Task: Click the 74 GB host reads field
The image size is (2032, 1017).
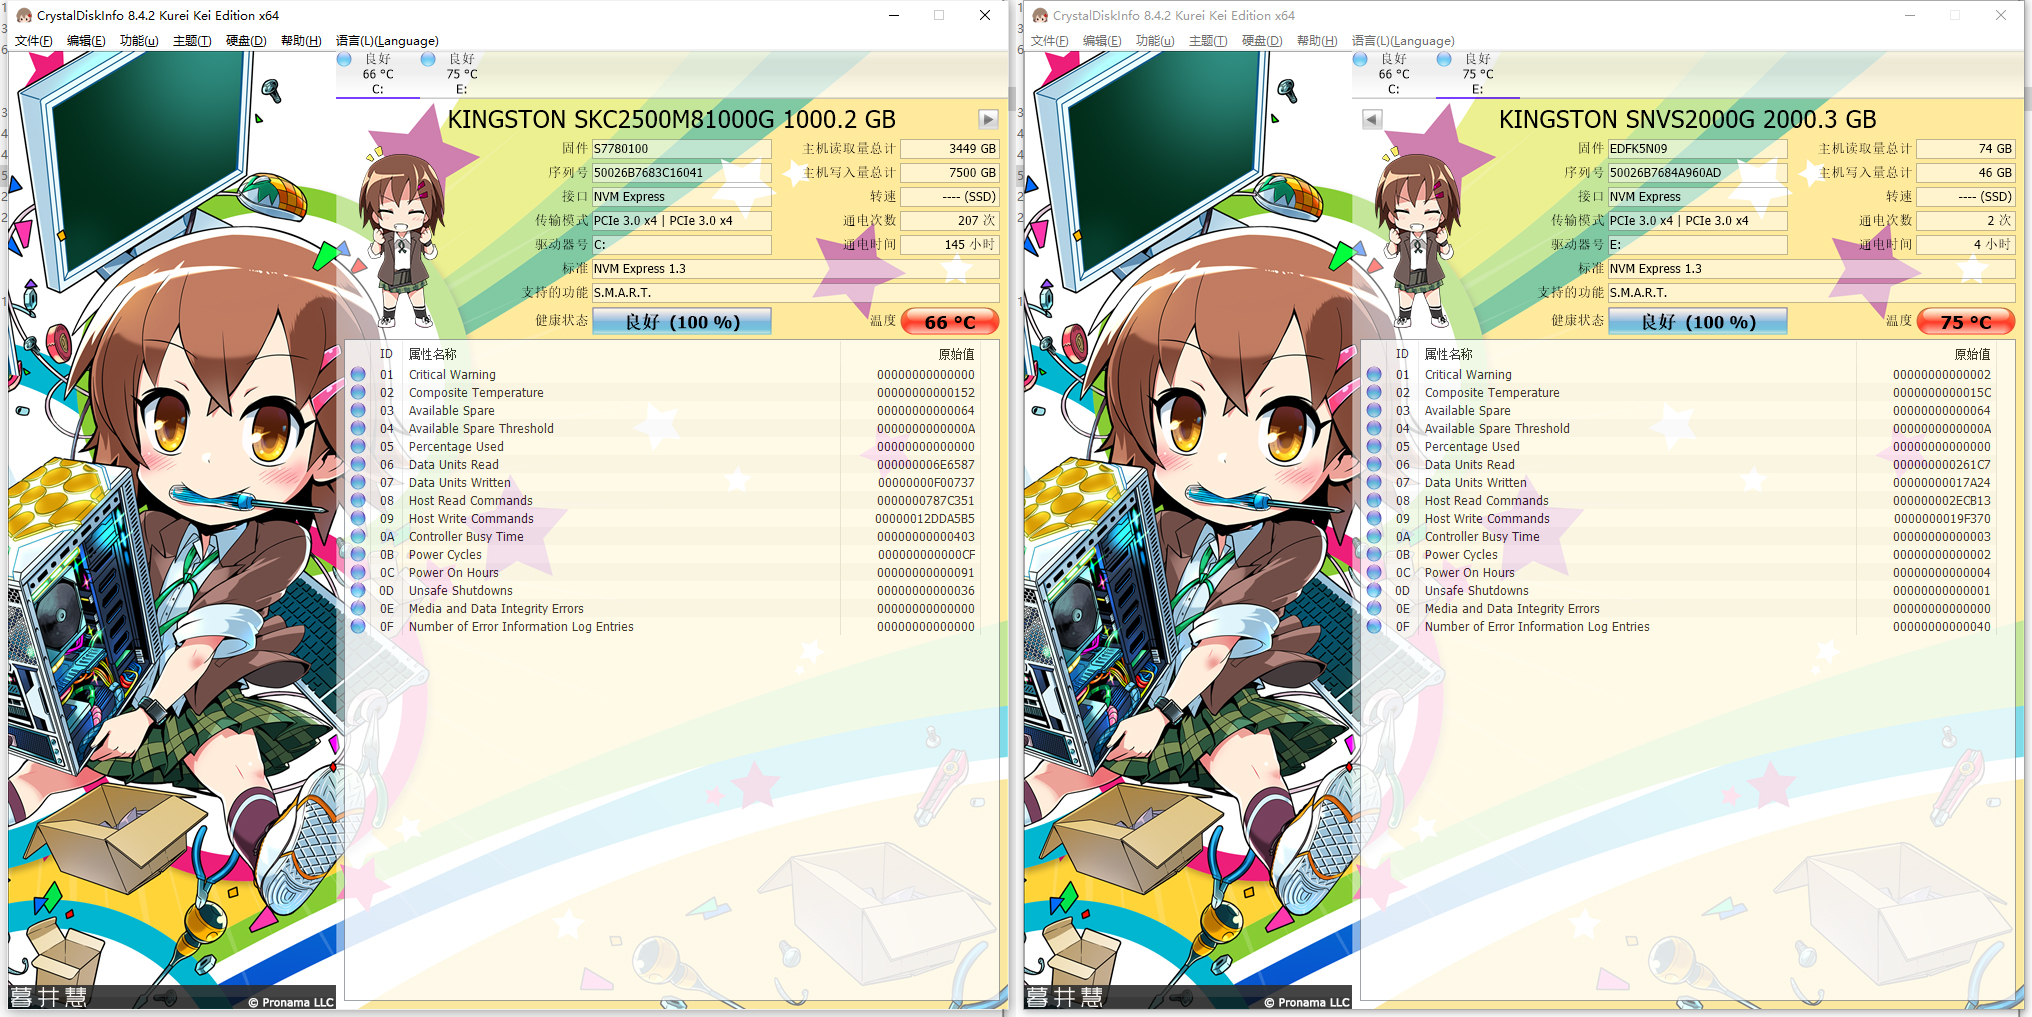Action: (1966, 149)
